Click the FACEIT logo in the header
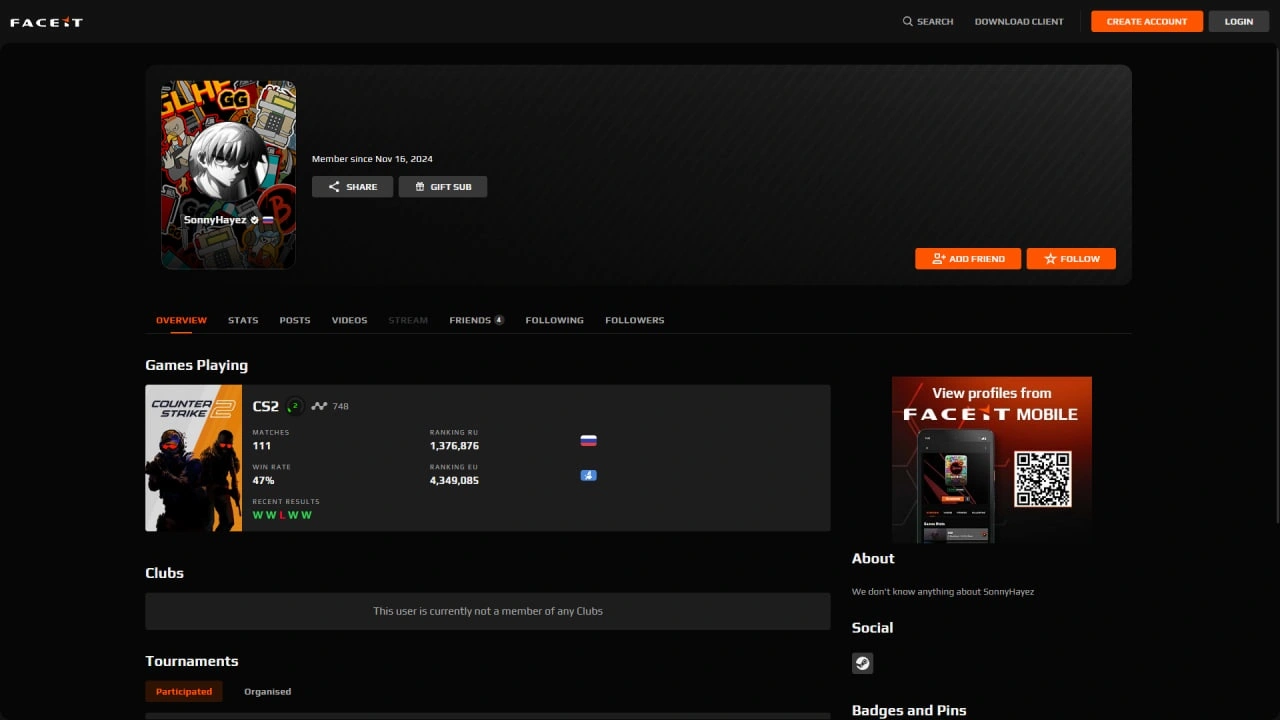Viewport: 1280px width, 720px height. click(x=46, y=22)
